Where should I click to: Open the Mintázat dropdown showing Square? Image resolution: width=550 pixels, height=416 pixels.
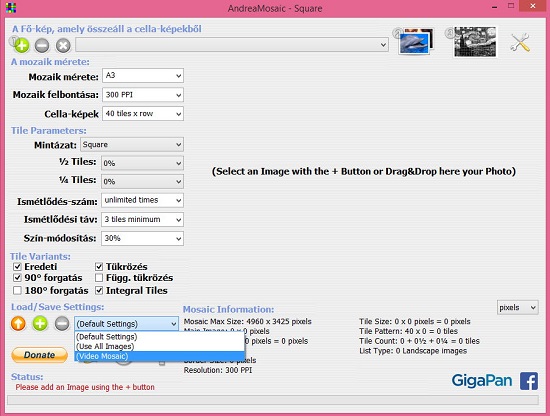click(x=132, y=145)
